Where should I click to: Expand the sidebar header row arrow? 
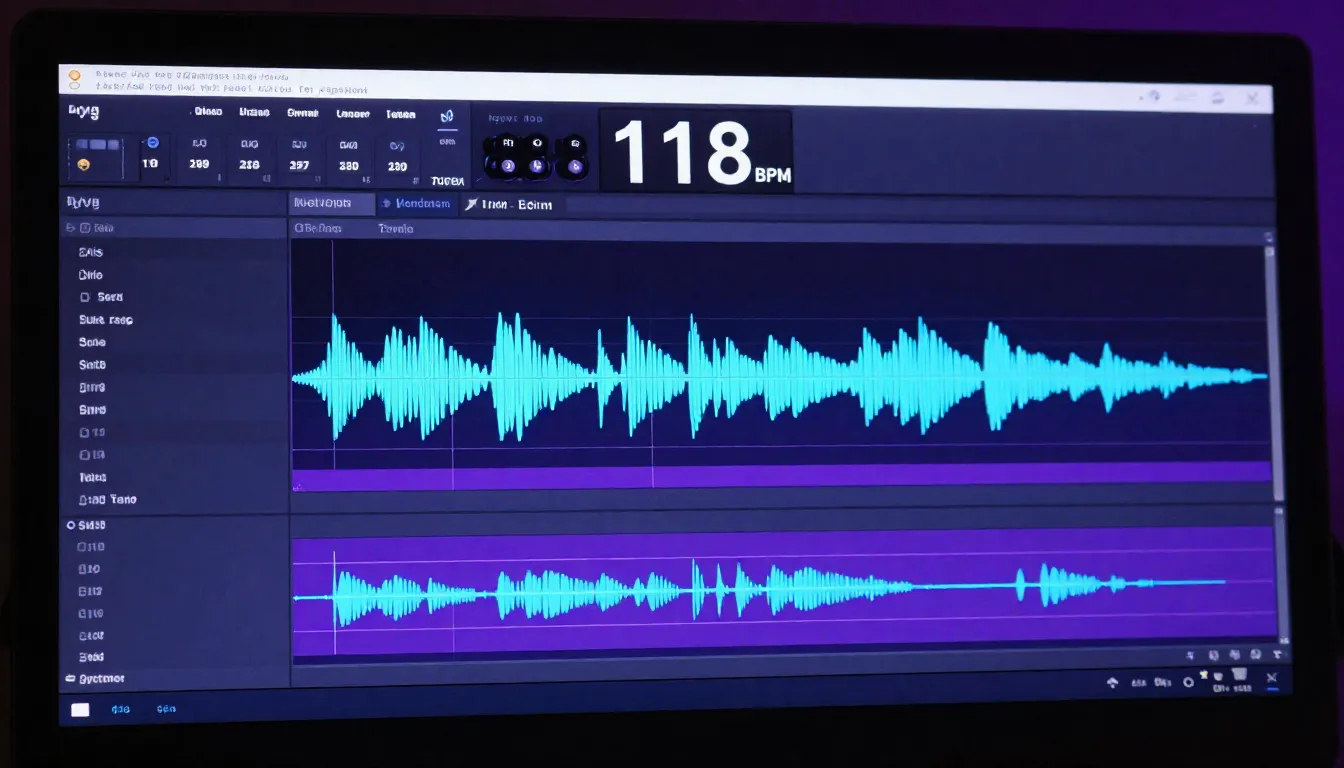[x=70, y=228]
